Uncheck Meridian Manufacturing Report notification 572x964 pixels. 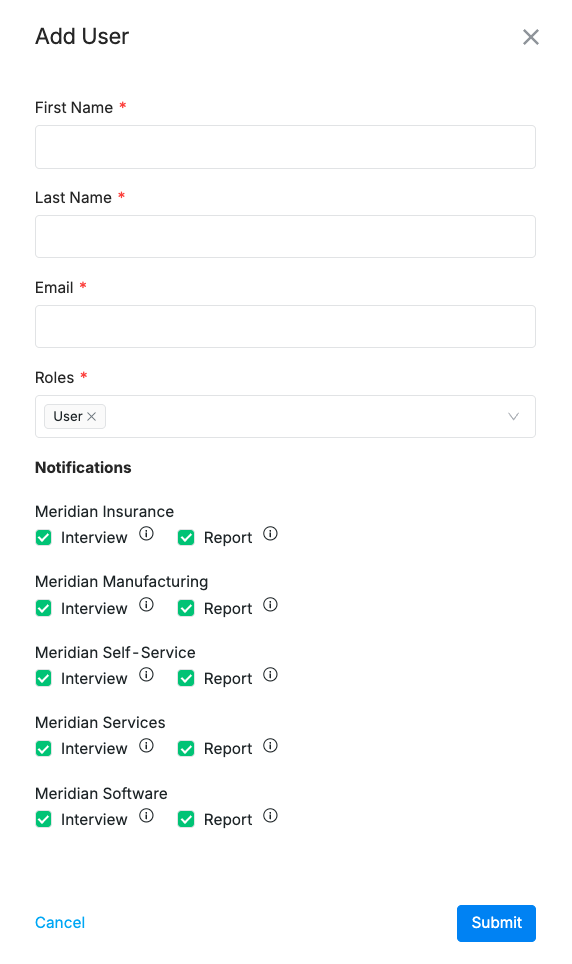(186, 609)
